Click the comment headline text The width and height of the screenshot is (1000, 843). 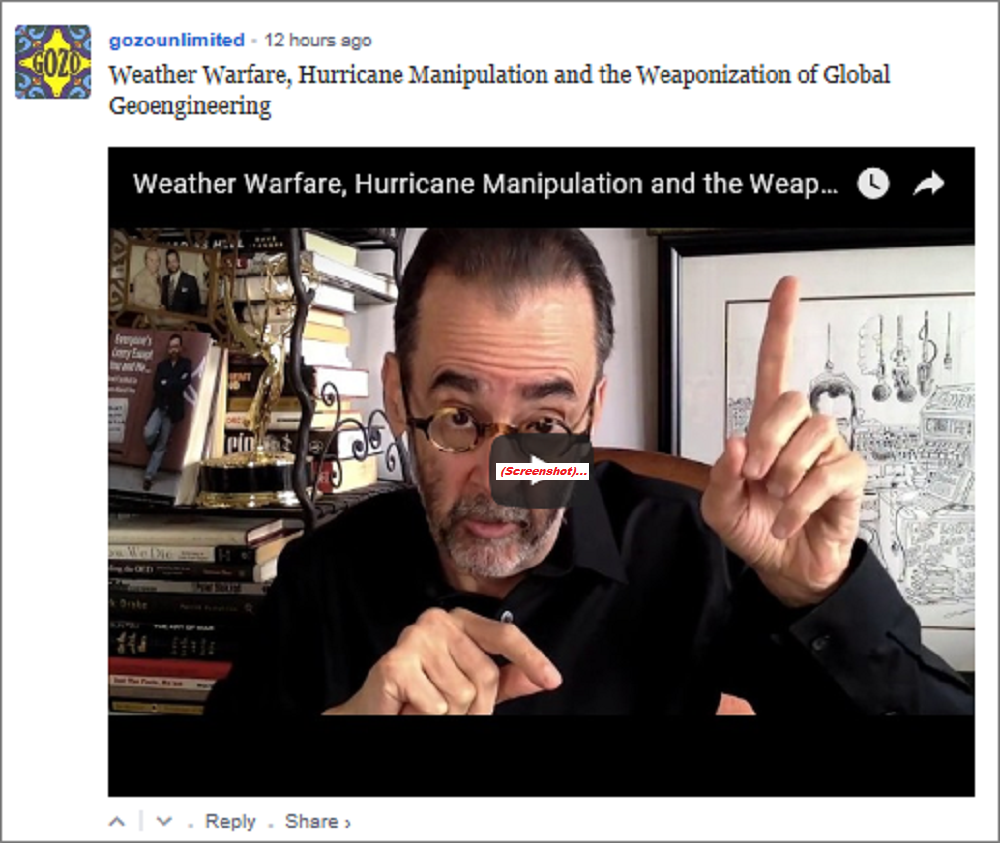tap(499, 90)
